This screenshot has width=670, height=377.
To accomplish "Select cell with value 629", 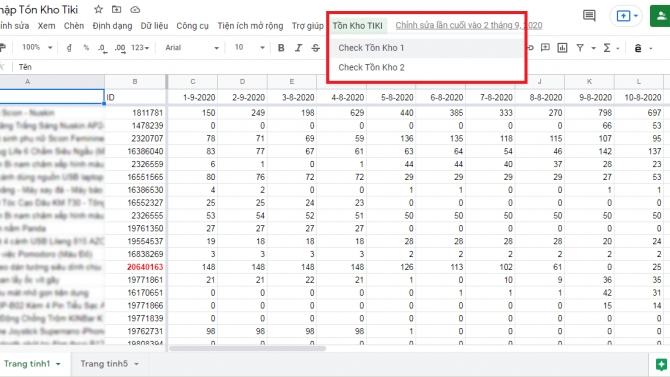I will pos(341,113).
